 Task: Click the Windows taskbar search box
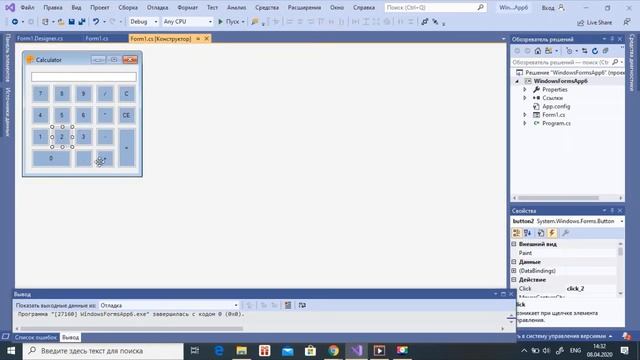[103, 351]
